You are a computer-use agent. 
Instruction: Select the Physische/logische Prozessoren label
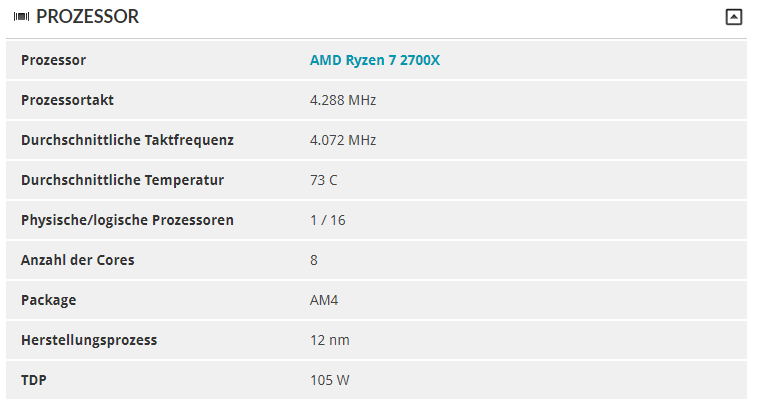click(x=127, y=220)
